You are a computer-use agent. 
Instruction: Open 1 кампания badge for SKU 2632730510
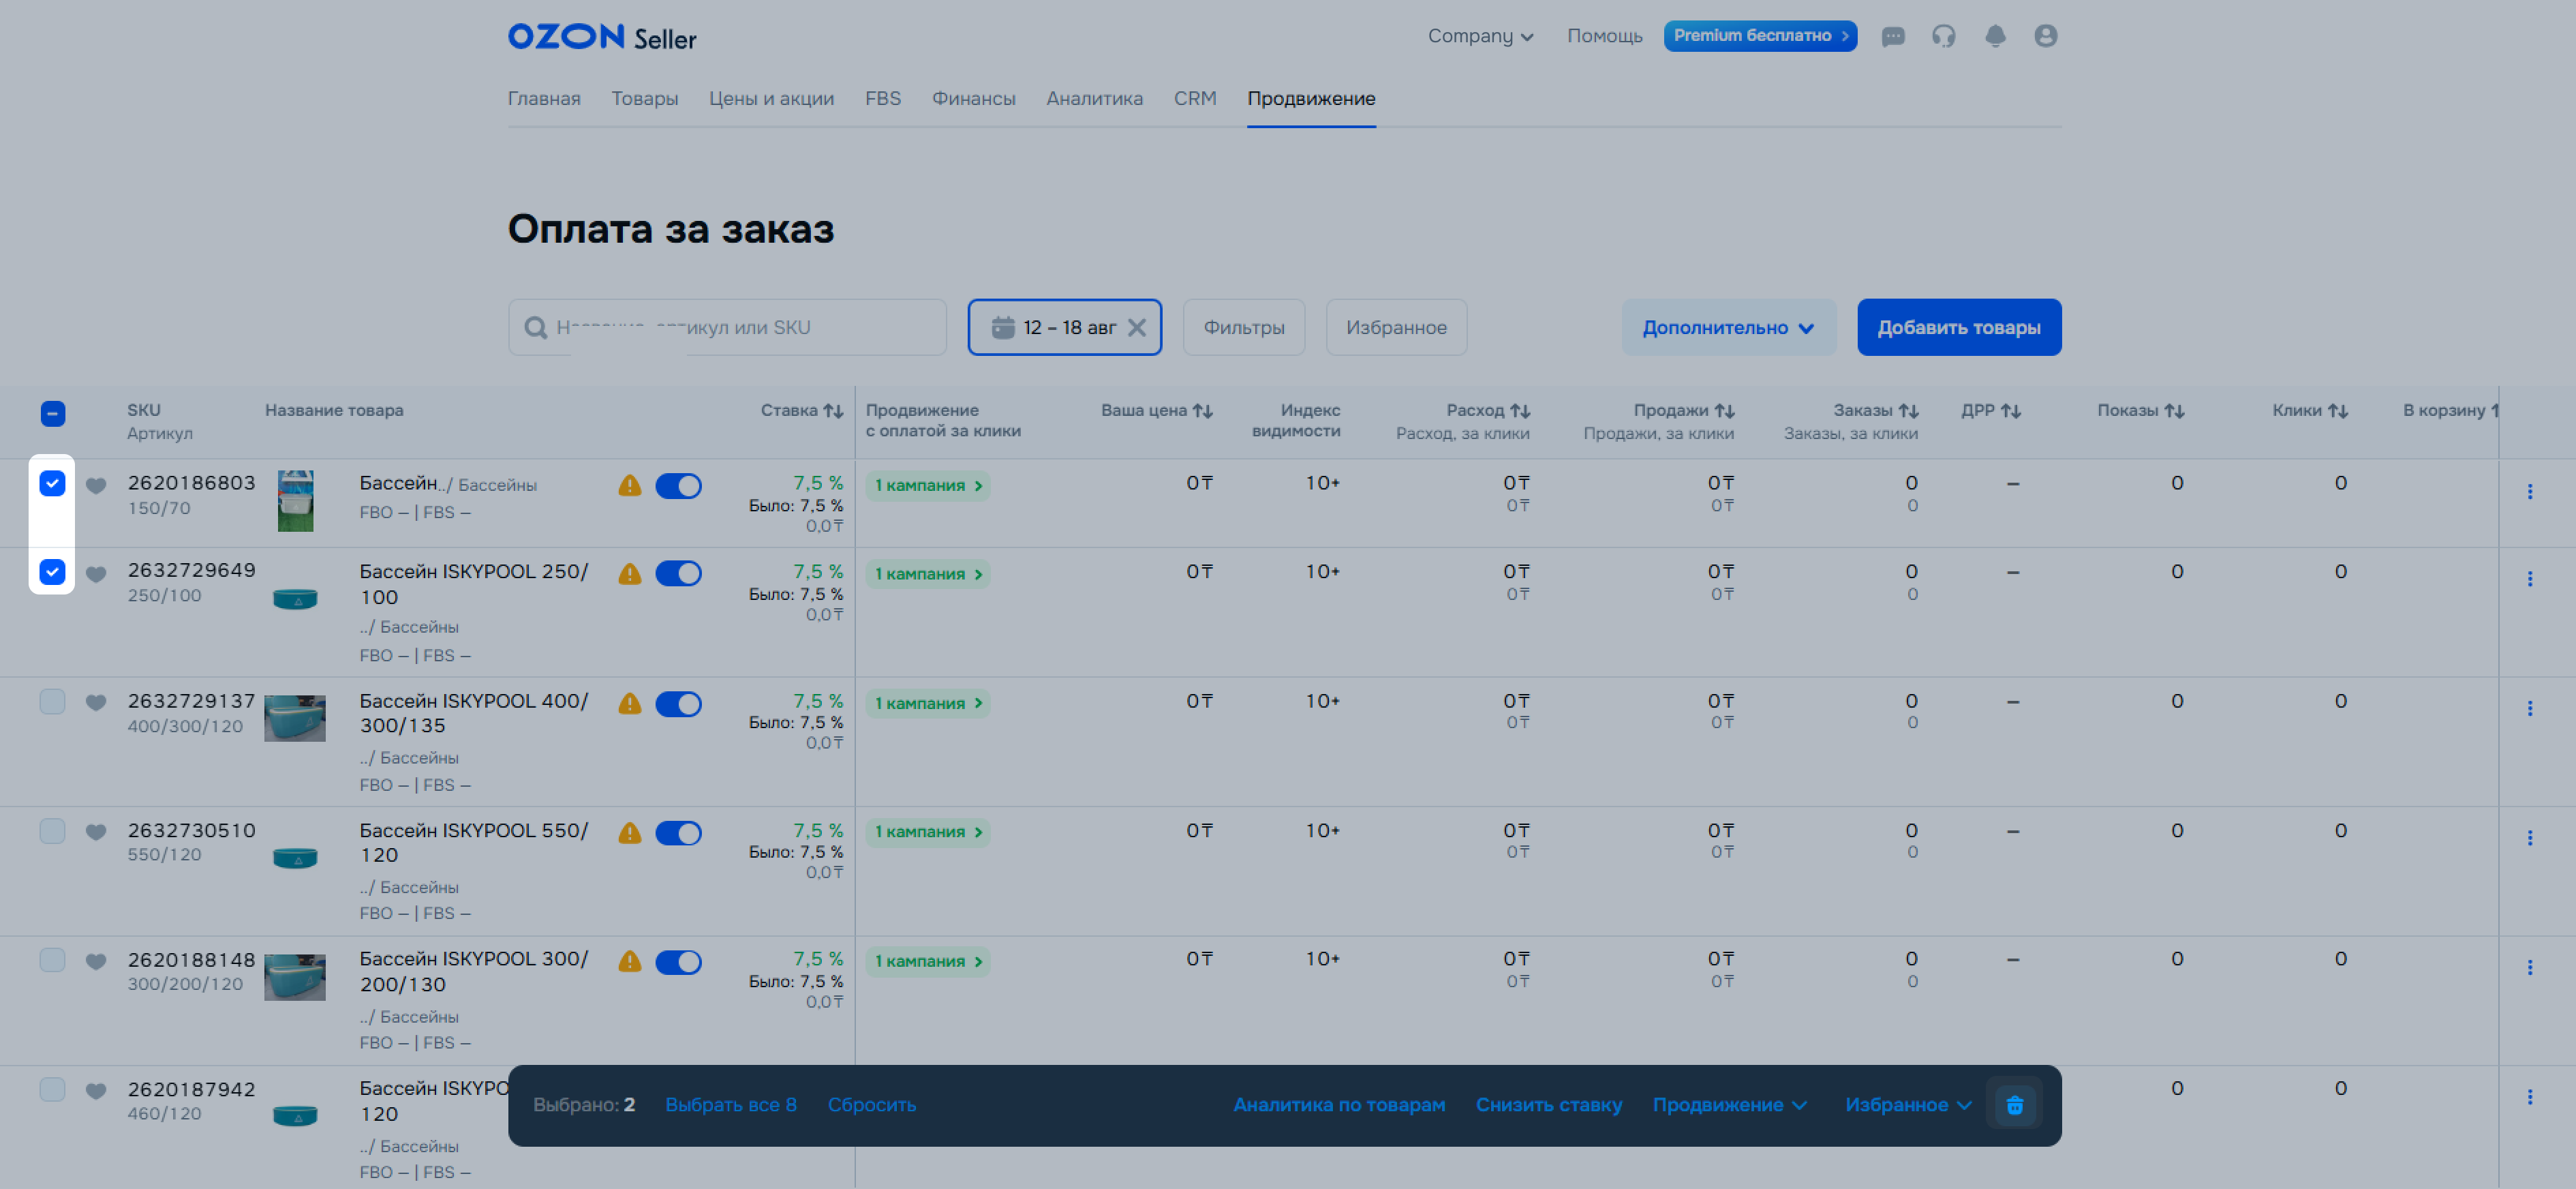click(x=928, y=832)
